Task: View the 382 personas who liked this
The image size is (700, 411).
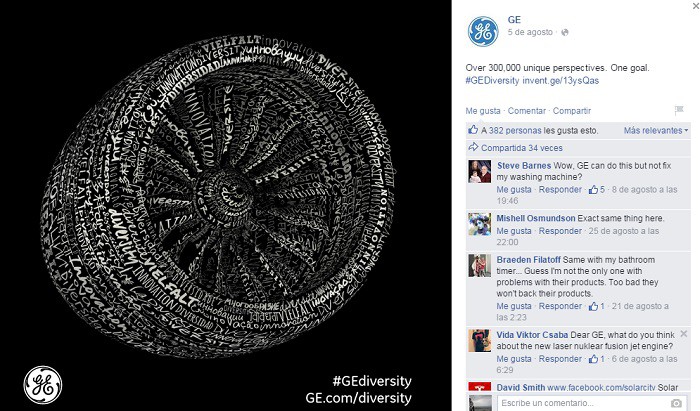Action: (515, 130)
